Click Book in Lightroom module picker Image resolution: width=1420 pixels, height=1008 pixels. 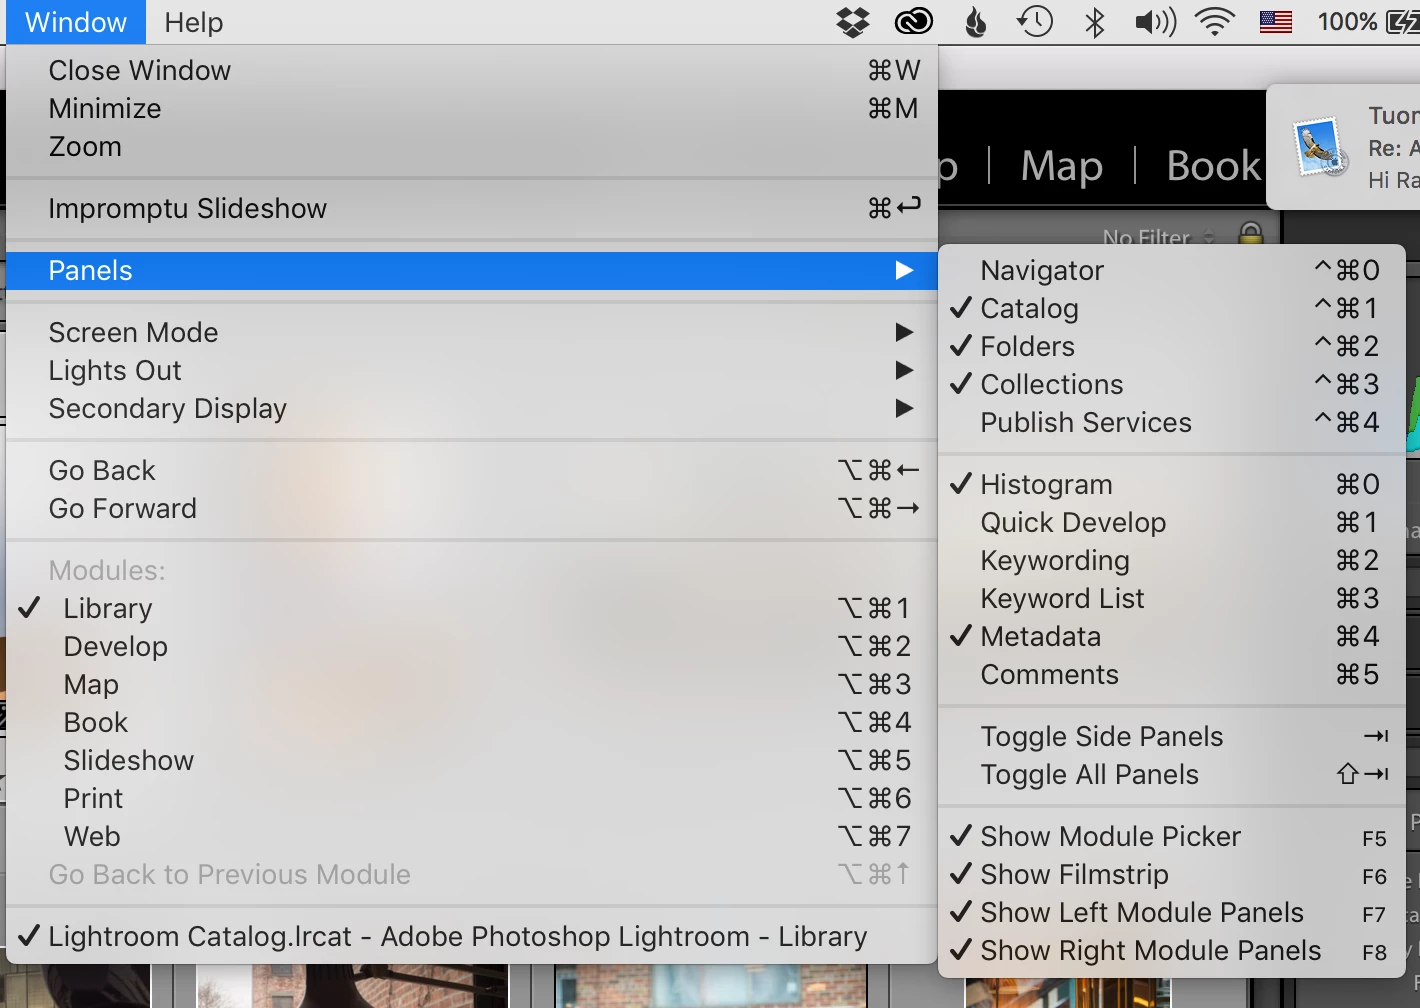coord(1214,166)
